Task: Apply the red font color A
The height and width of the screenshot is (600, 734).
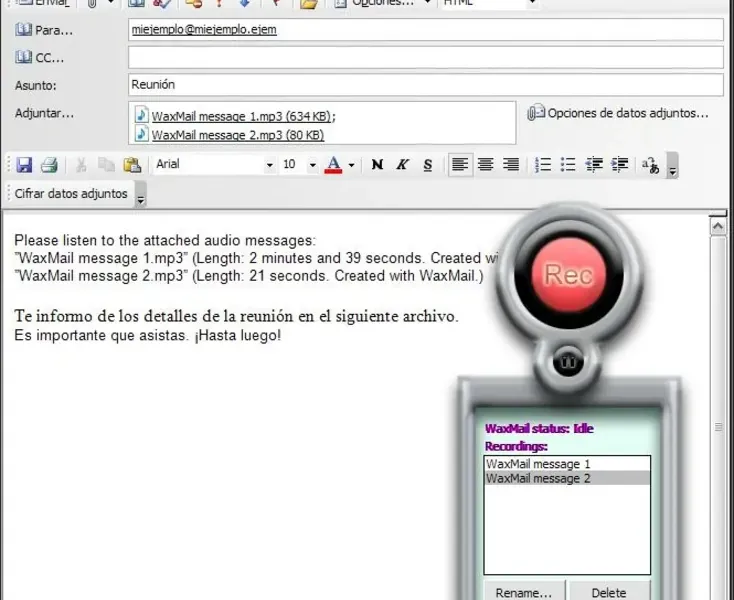Action: click(333, 165)
